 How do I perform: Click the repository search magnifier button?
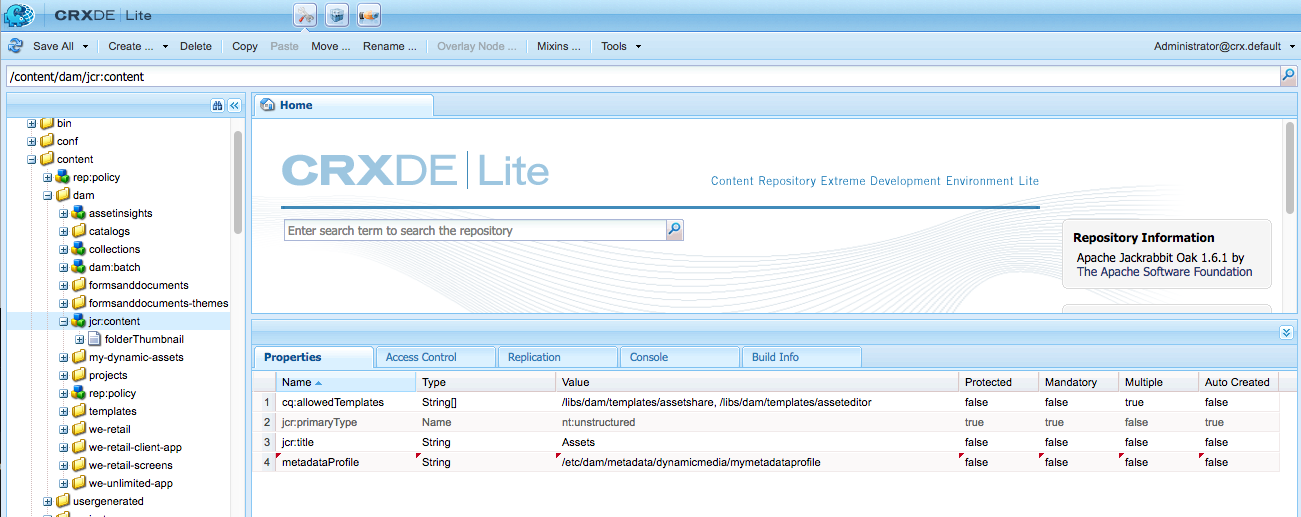click(675, 230)
